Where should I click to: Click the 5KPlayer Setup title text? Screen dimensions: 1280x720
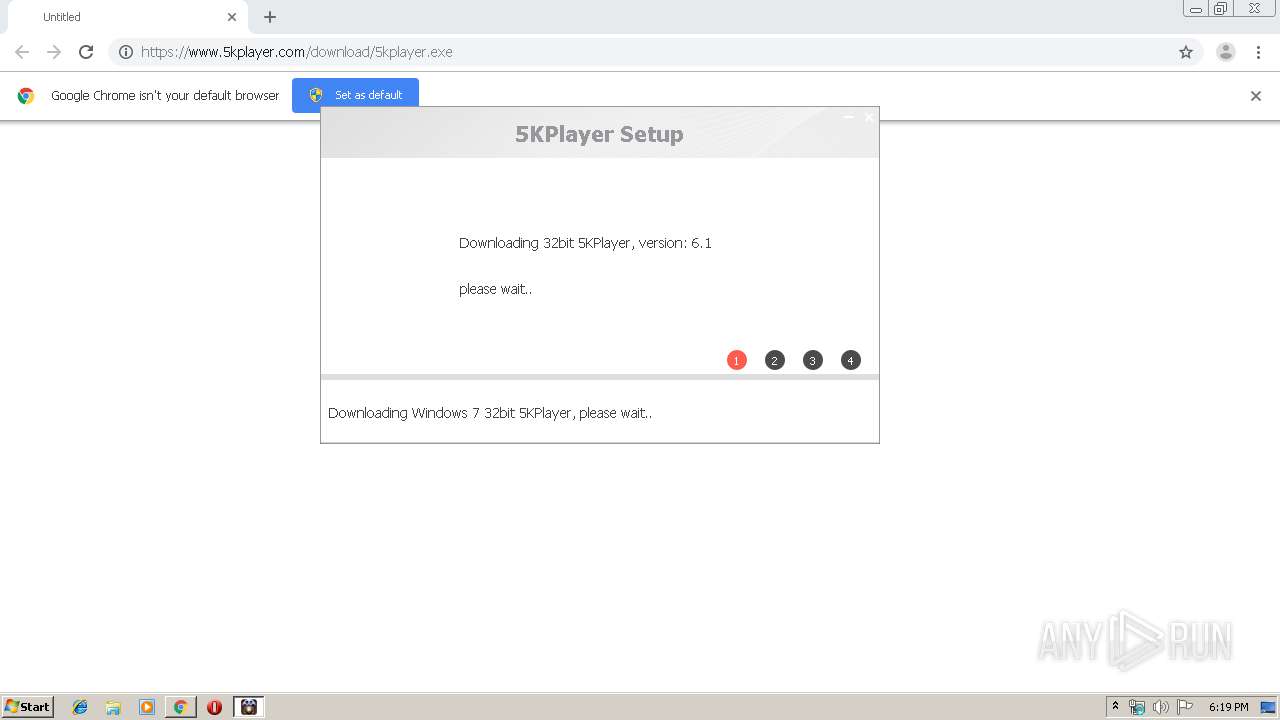click(599, 134)
